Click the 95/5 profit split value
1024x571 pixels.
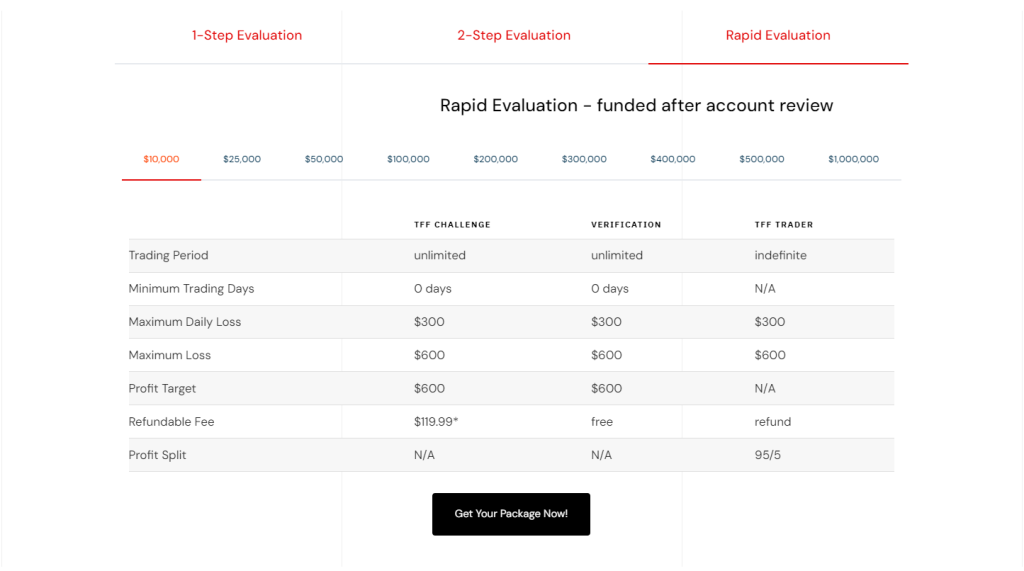click(767, 455)
